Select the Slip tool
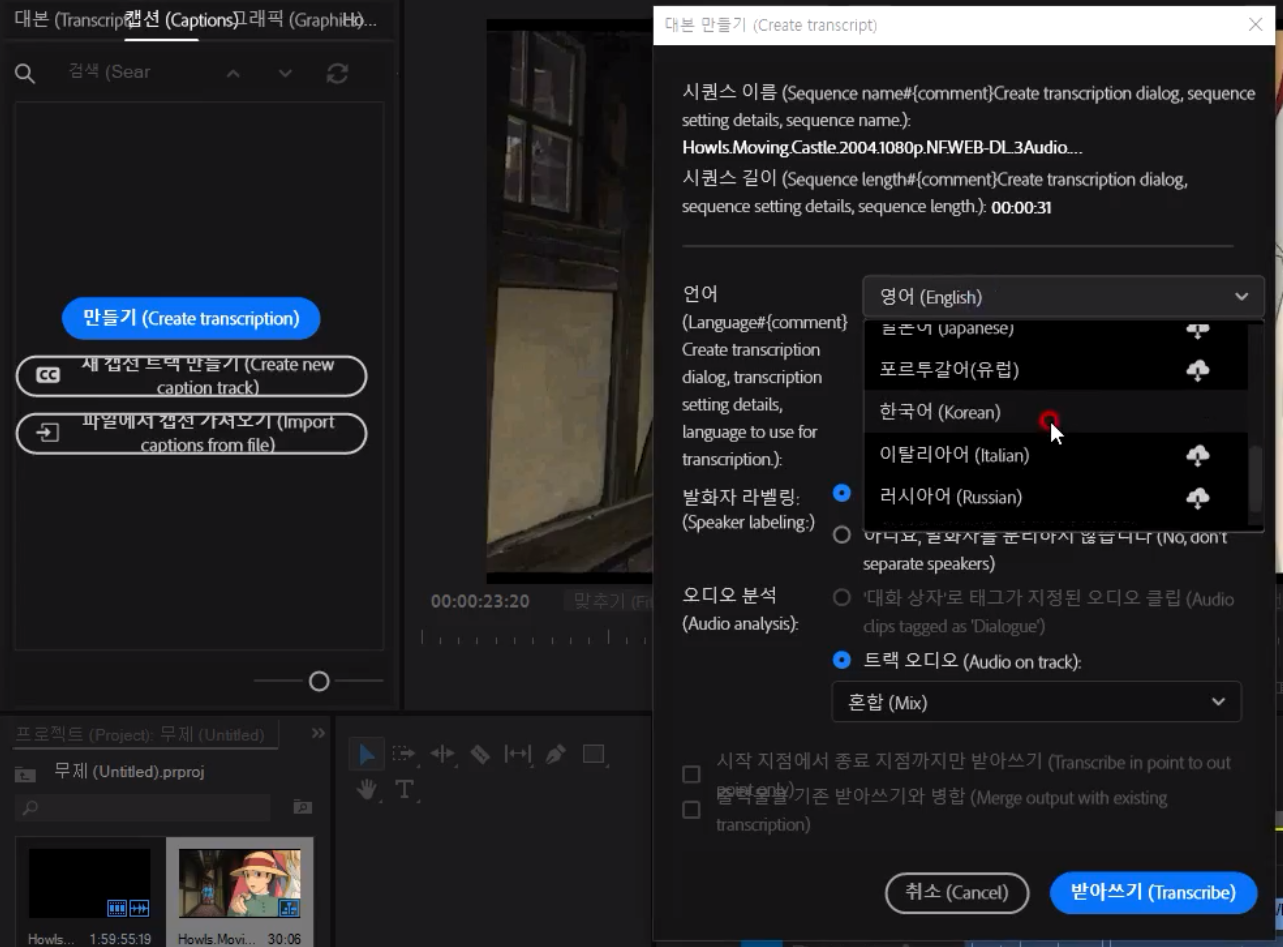This screenshot has height=947, width=1283. pos(517,754)
